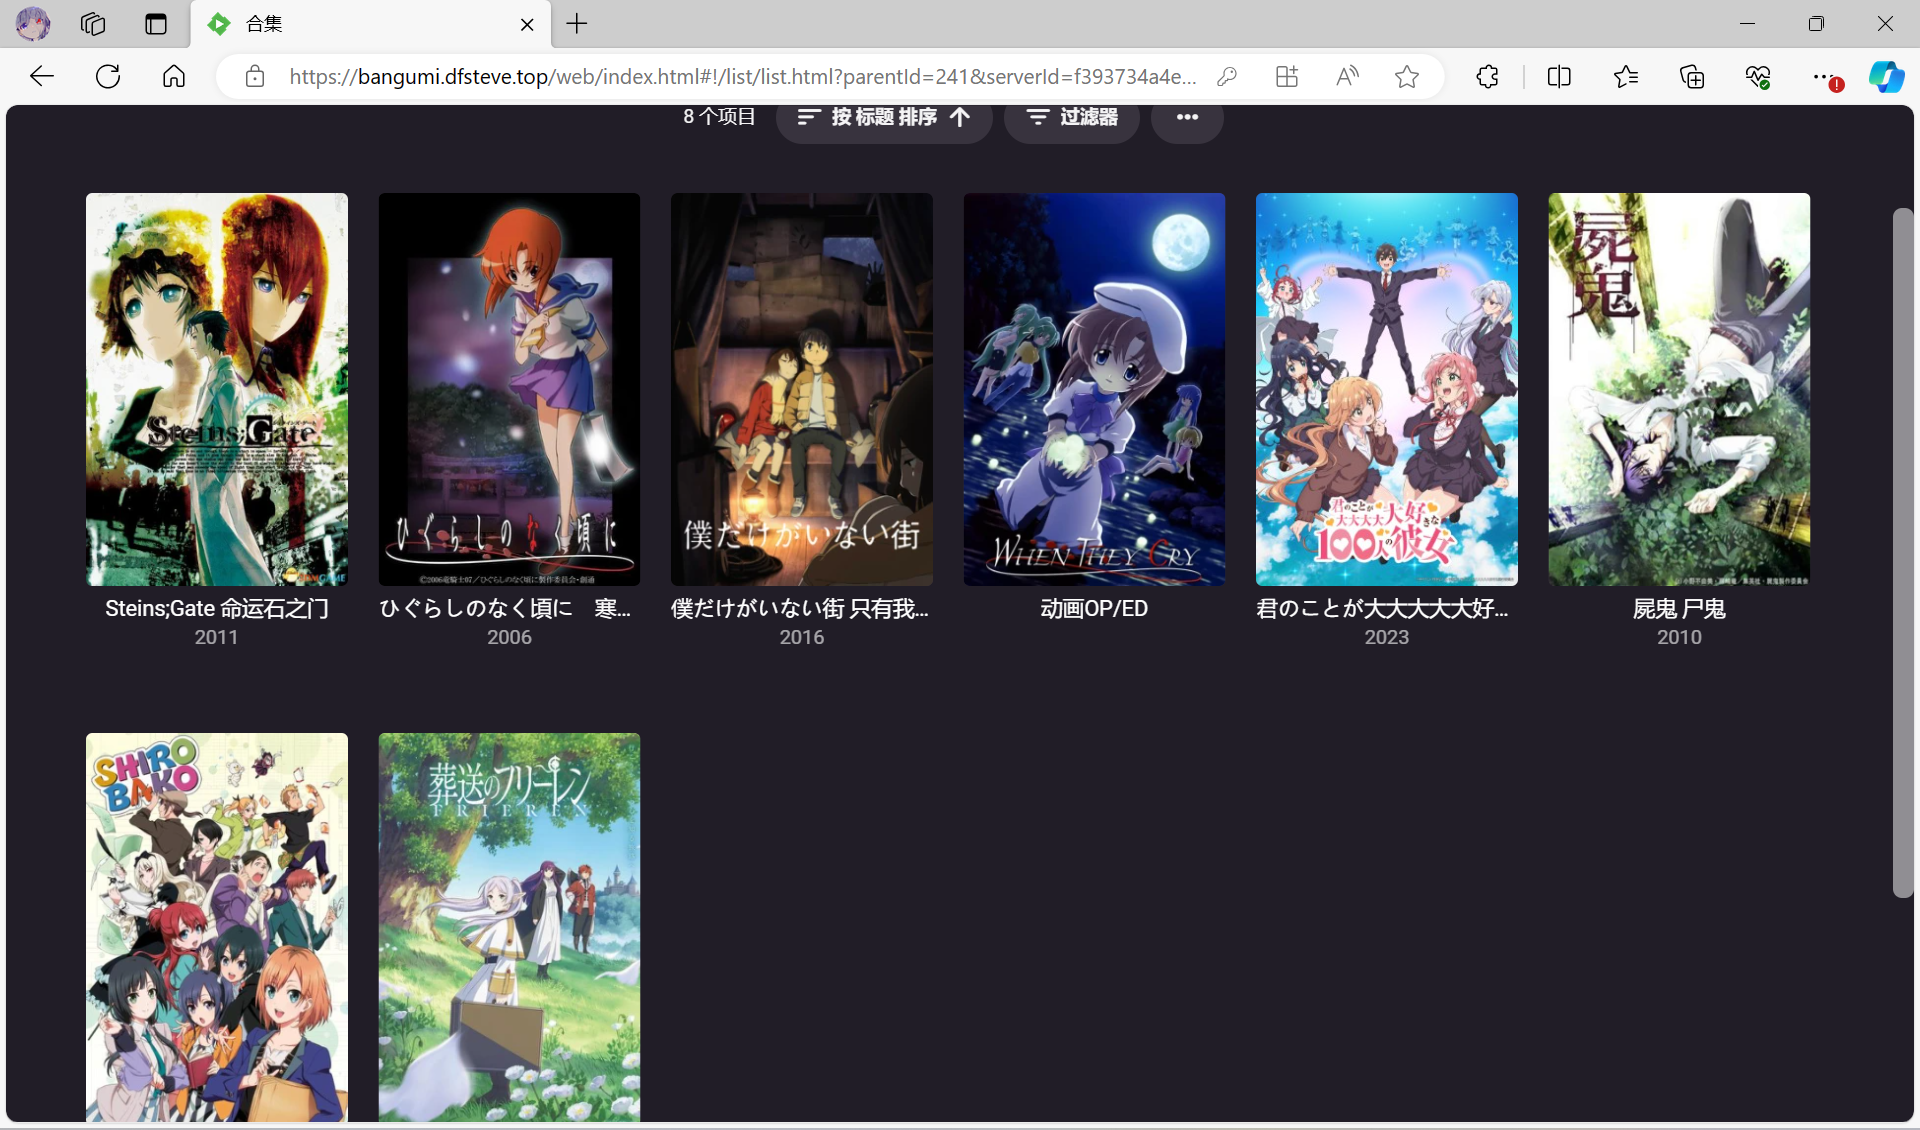Open 100人の彼女 poster thumbnail

tap(1387, 389)
